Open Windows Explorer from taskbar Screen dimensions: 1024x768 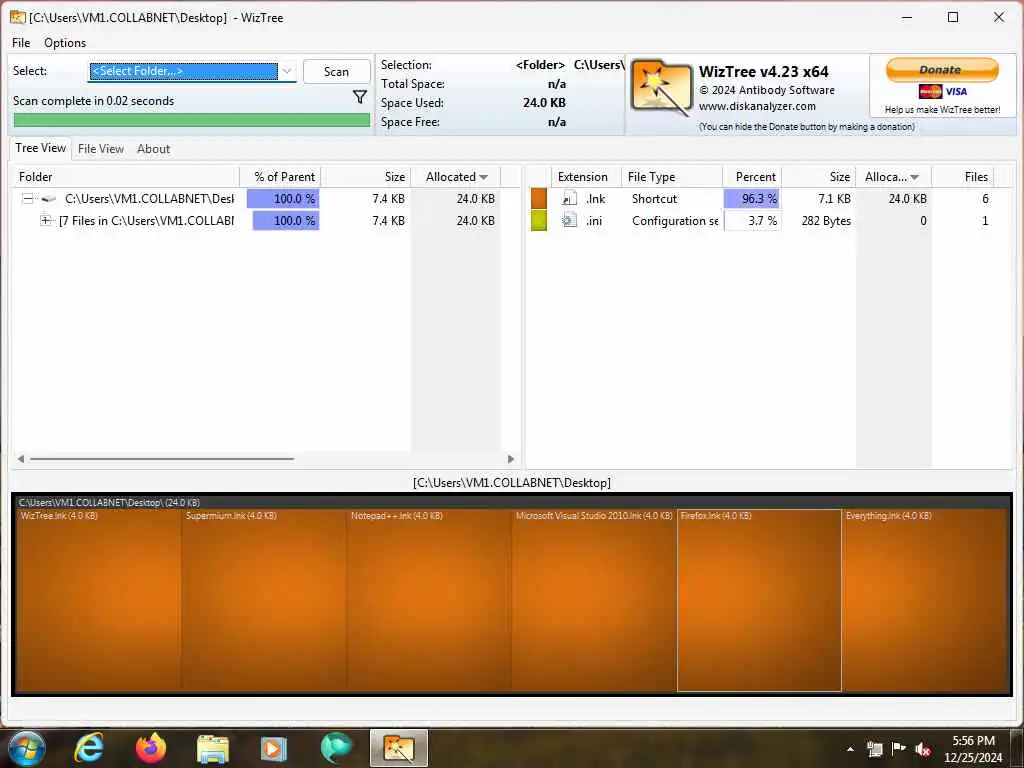tap(213, 748)
